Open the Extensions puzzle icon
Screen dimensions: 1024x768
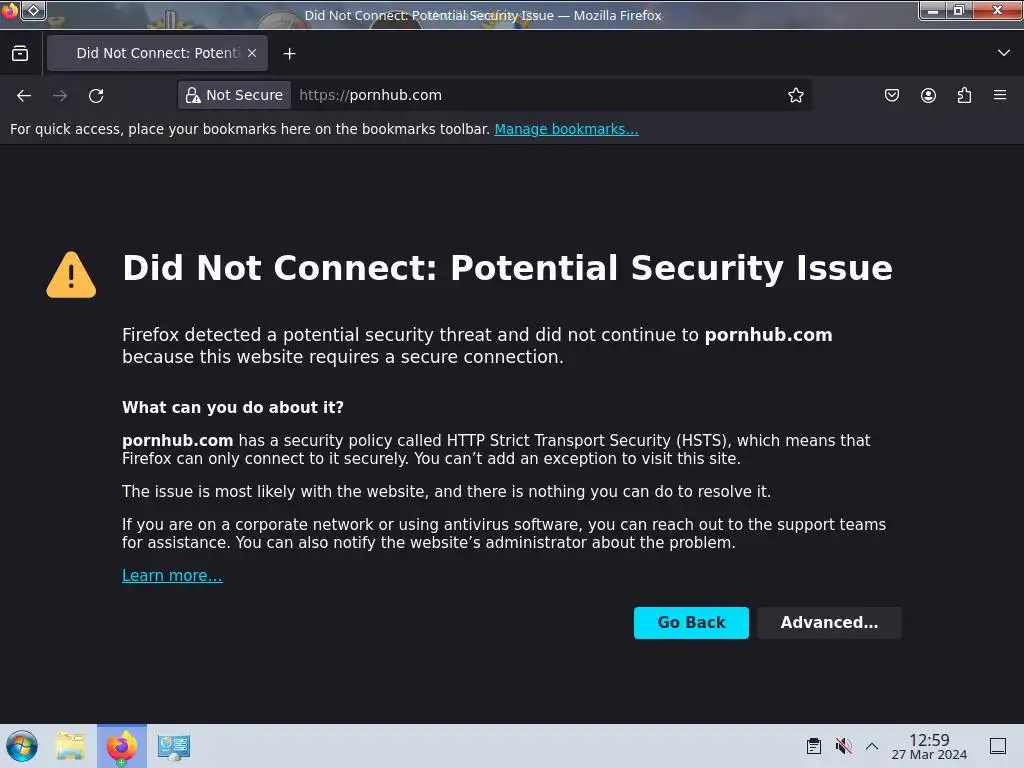(x=964, y=95)
